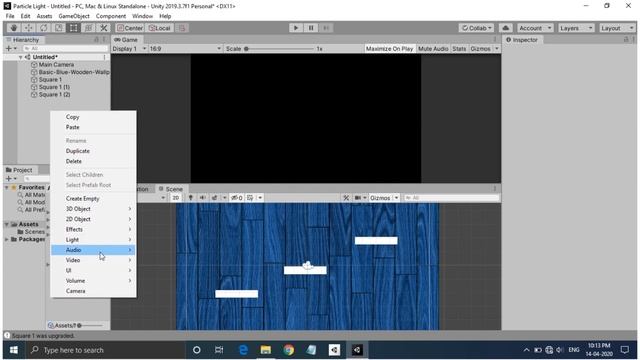Open File Explorer from the taskbar
640x360 pixels.
266,350
